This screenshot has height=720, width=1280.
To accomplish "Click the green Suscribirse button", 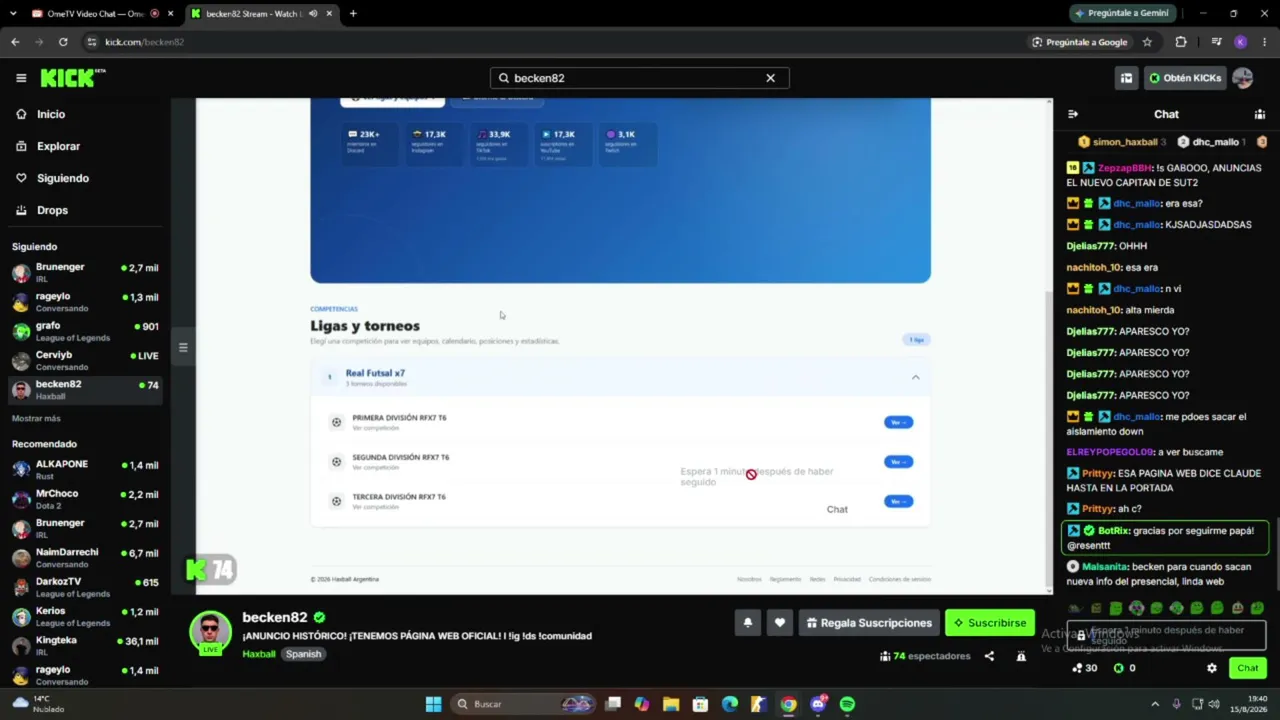I will [x=989, y=623].
